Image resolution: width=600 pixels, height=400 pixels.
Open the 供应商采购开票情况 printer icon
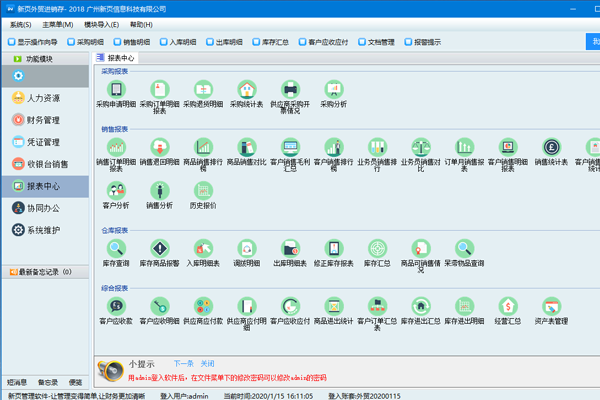290,90
